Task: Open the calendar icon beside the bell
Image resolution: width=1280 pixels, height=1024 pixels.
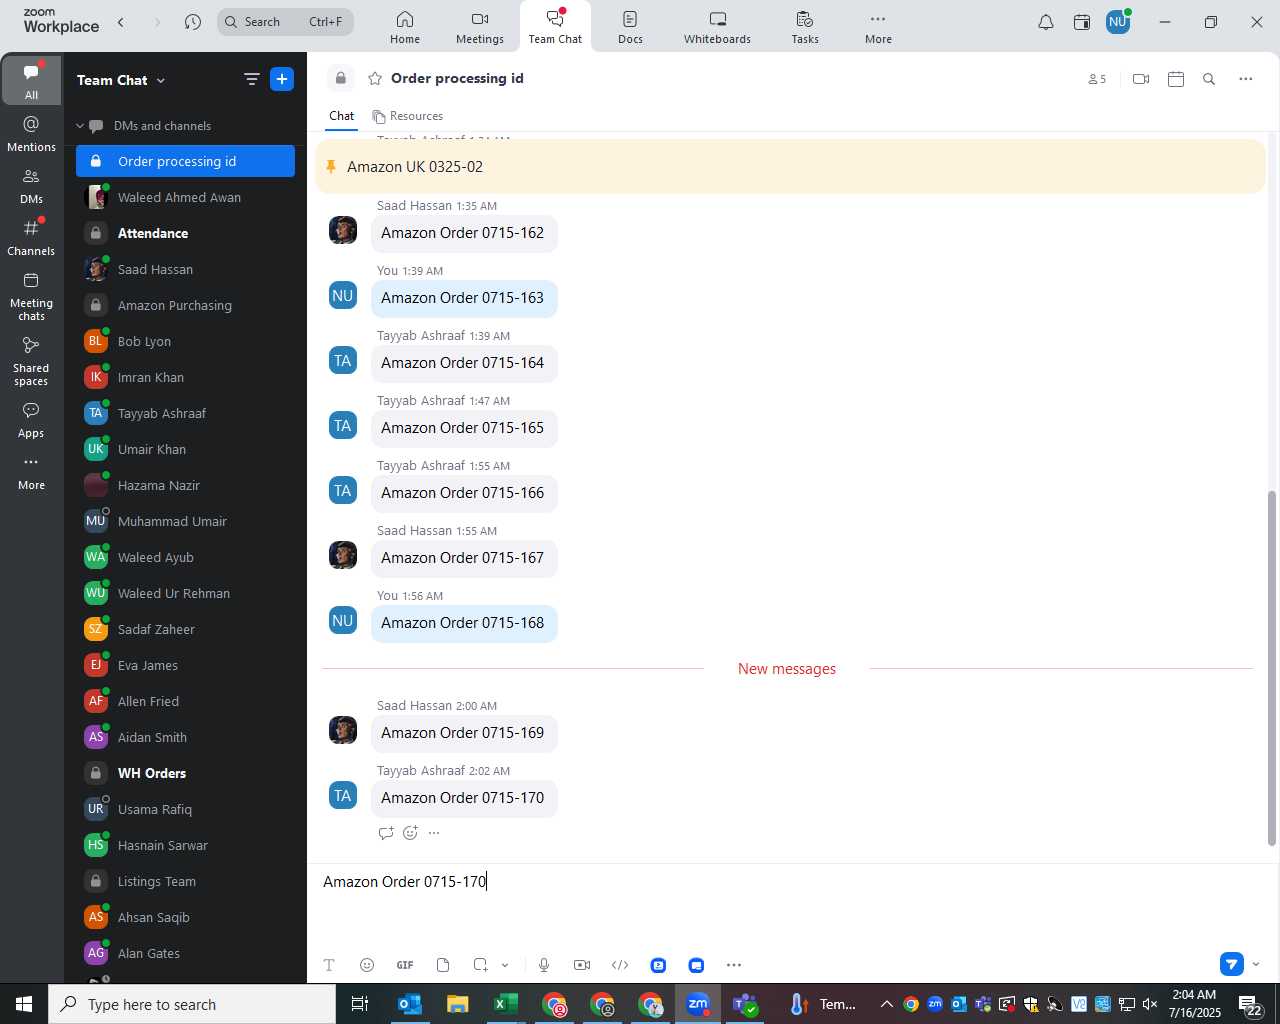Action: (x=1081, y=22)
